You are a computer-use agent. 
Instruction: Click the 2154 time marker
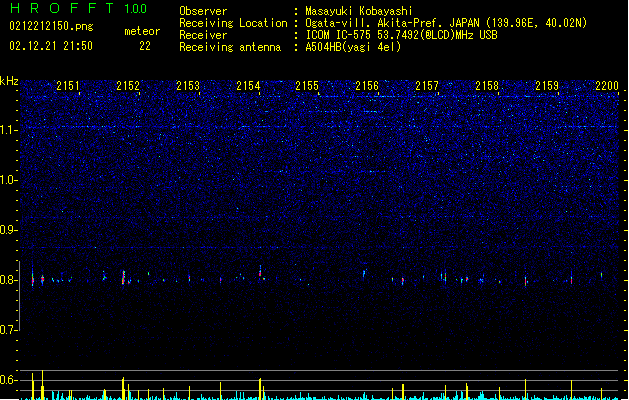248,86
